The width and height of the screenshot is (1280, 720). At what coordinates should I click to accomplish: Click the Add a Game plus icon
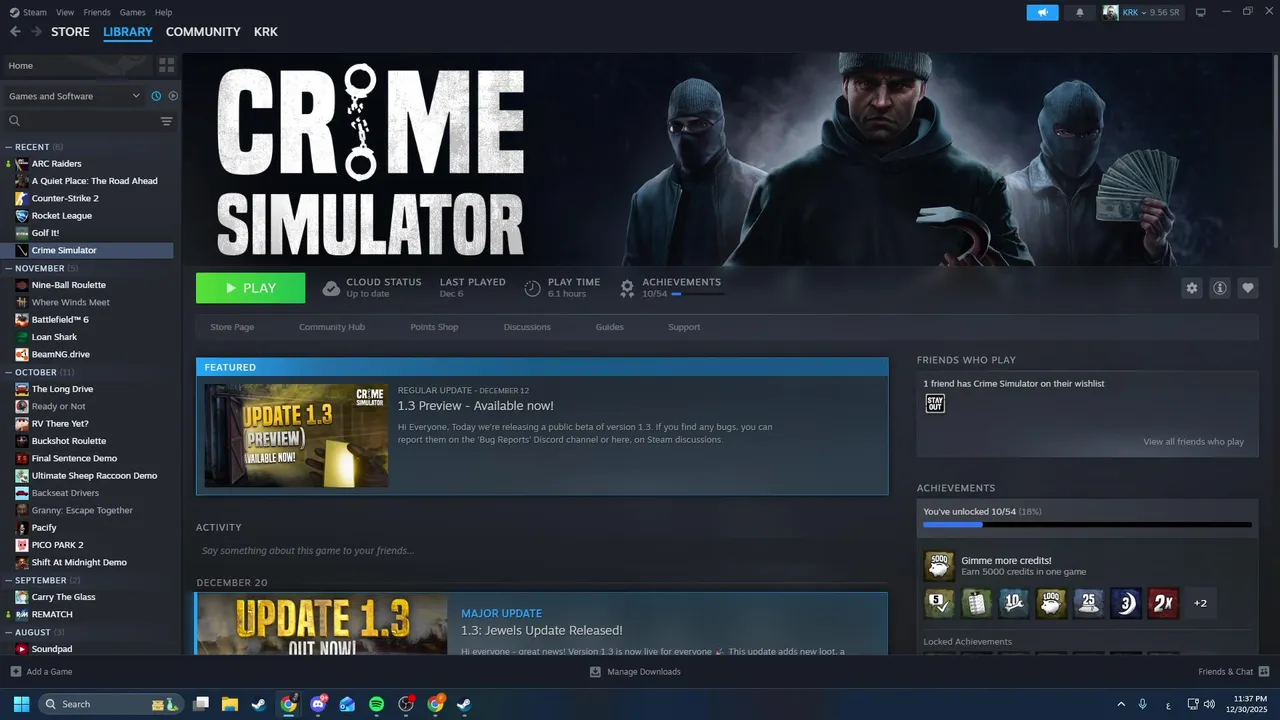[15, 672]
